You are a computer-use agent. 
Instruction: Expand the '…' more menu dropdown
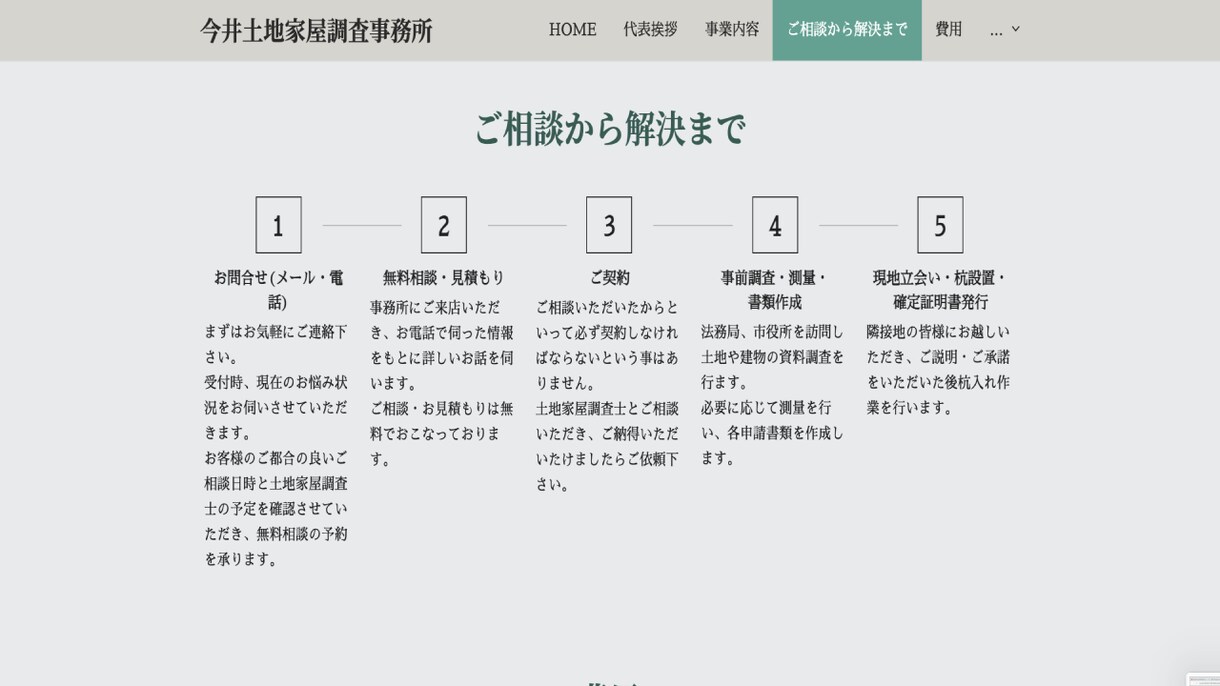(x=1004, y=29)
